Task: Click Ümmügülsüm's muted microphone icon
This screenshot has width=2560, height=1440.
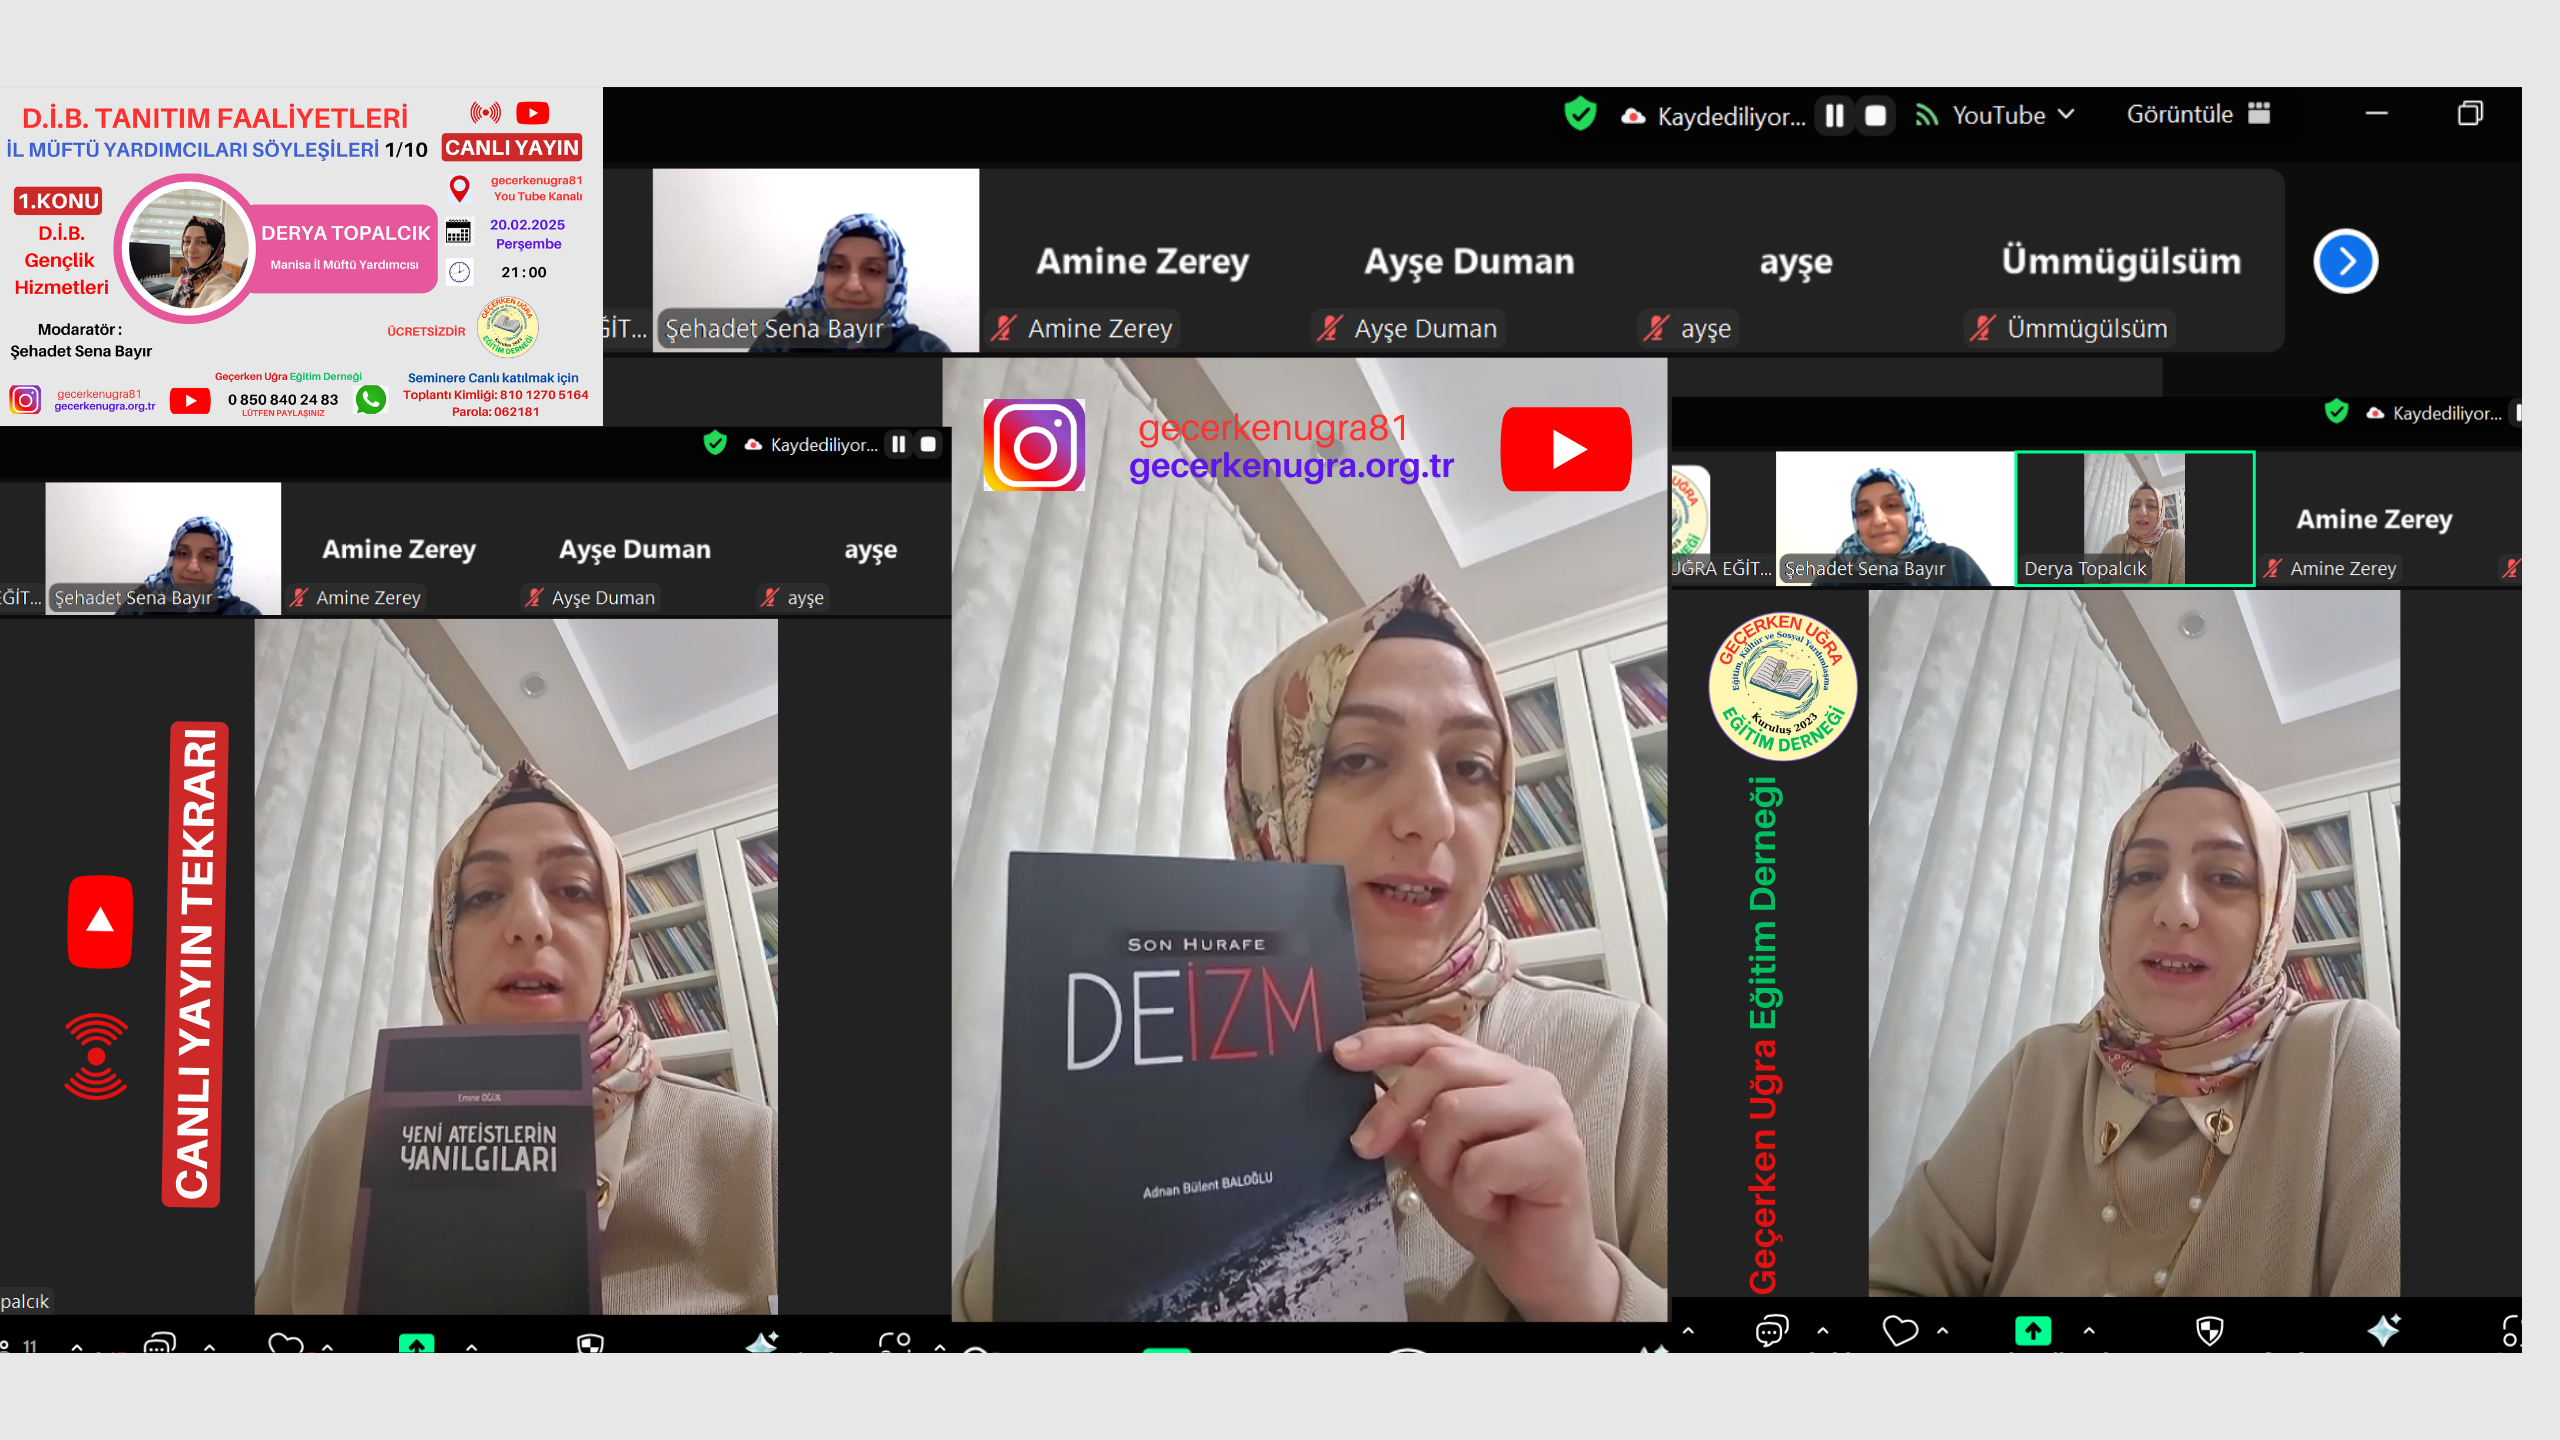Action: 1983,328
